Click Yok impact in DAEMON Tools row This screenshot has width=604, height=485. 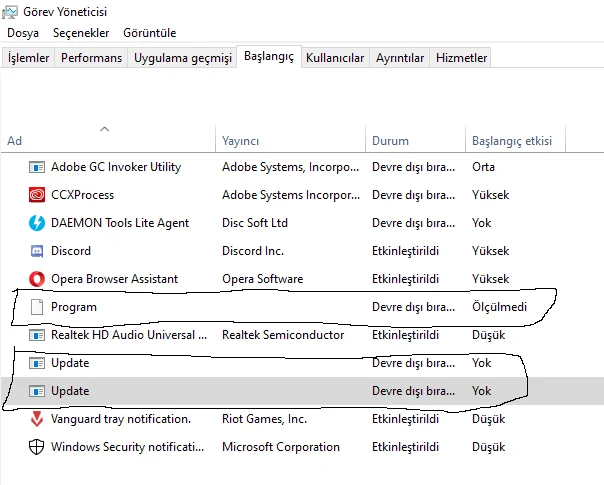click(482, 223)
